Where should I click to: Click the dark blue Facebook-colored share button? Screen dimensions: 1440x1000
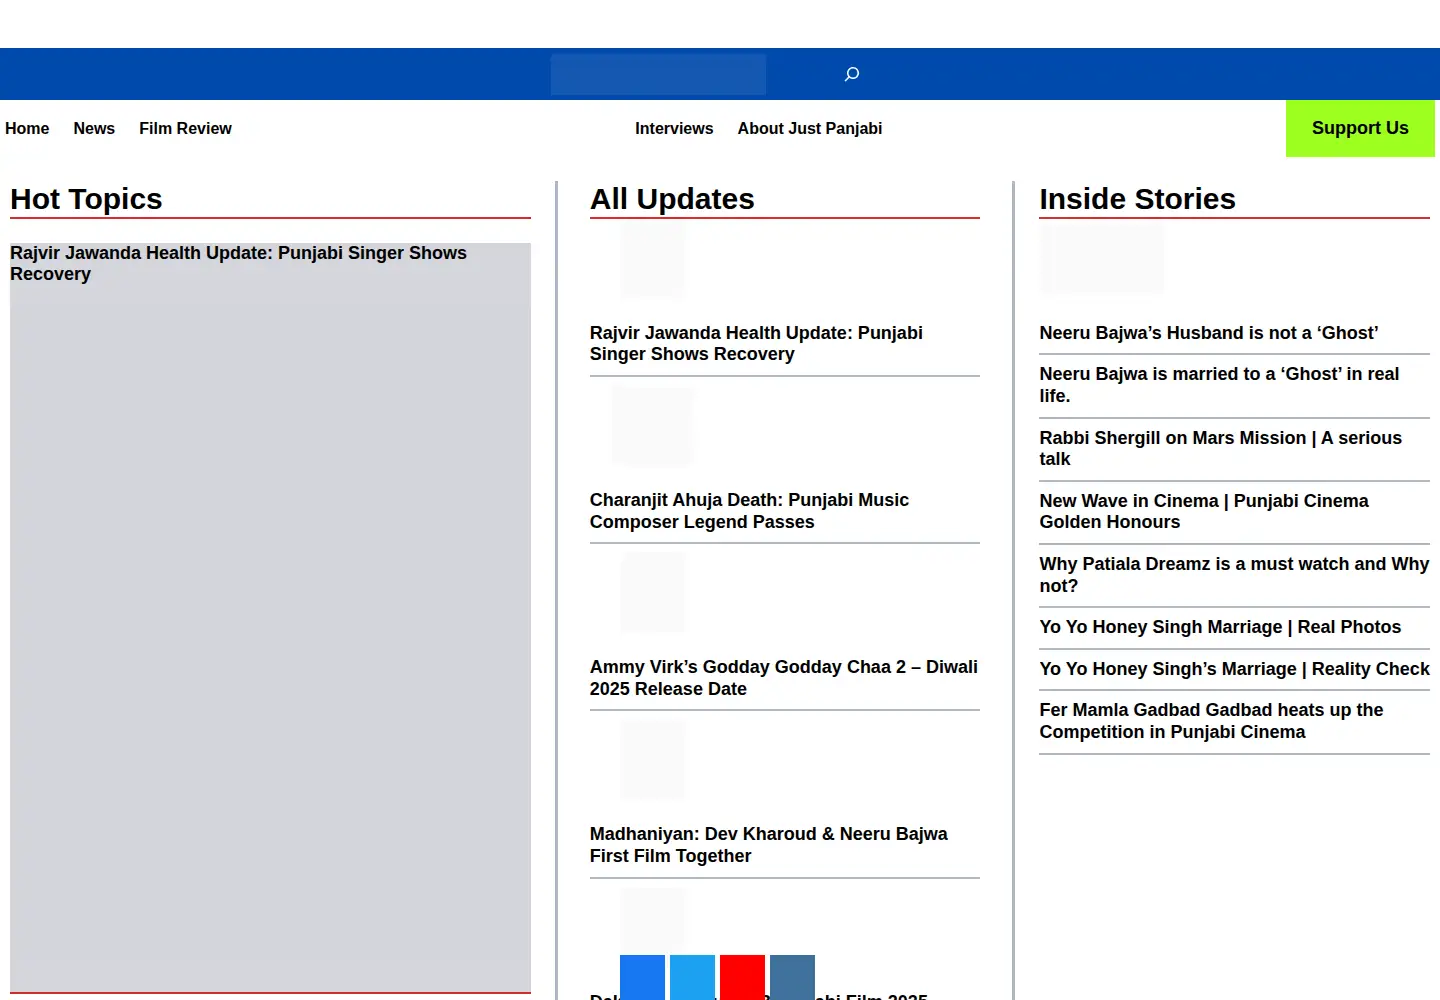point(642,977)
